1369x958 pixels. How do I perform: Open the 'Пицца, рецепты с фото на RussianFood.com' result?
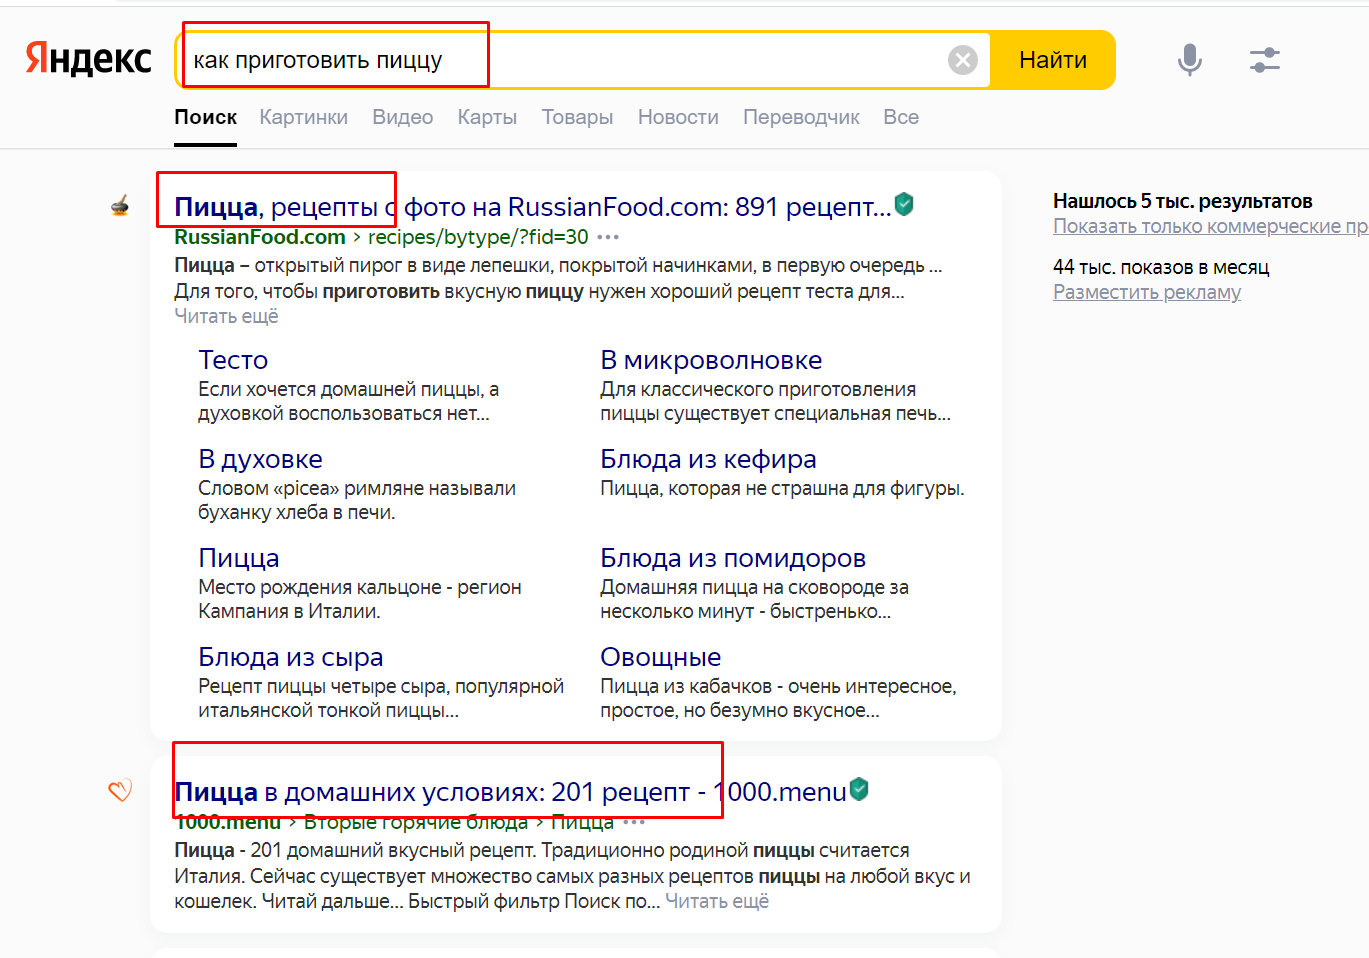pyautogui.click(x=532, y=207)
